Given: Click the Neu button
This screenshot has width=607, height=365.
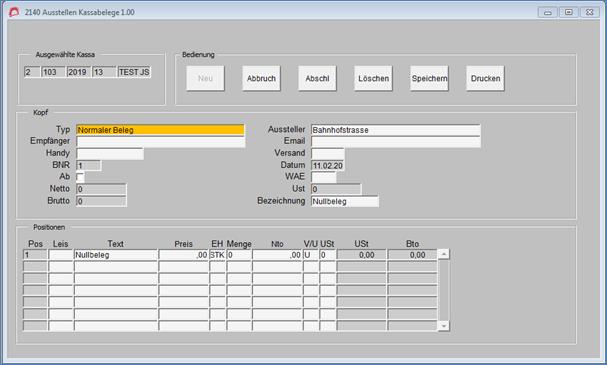Looking at the screenshot, I should pos(205,78).
